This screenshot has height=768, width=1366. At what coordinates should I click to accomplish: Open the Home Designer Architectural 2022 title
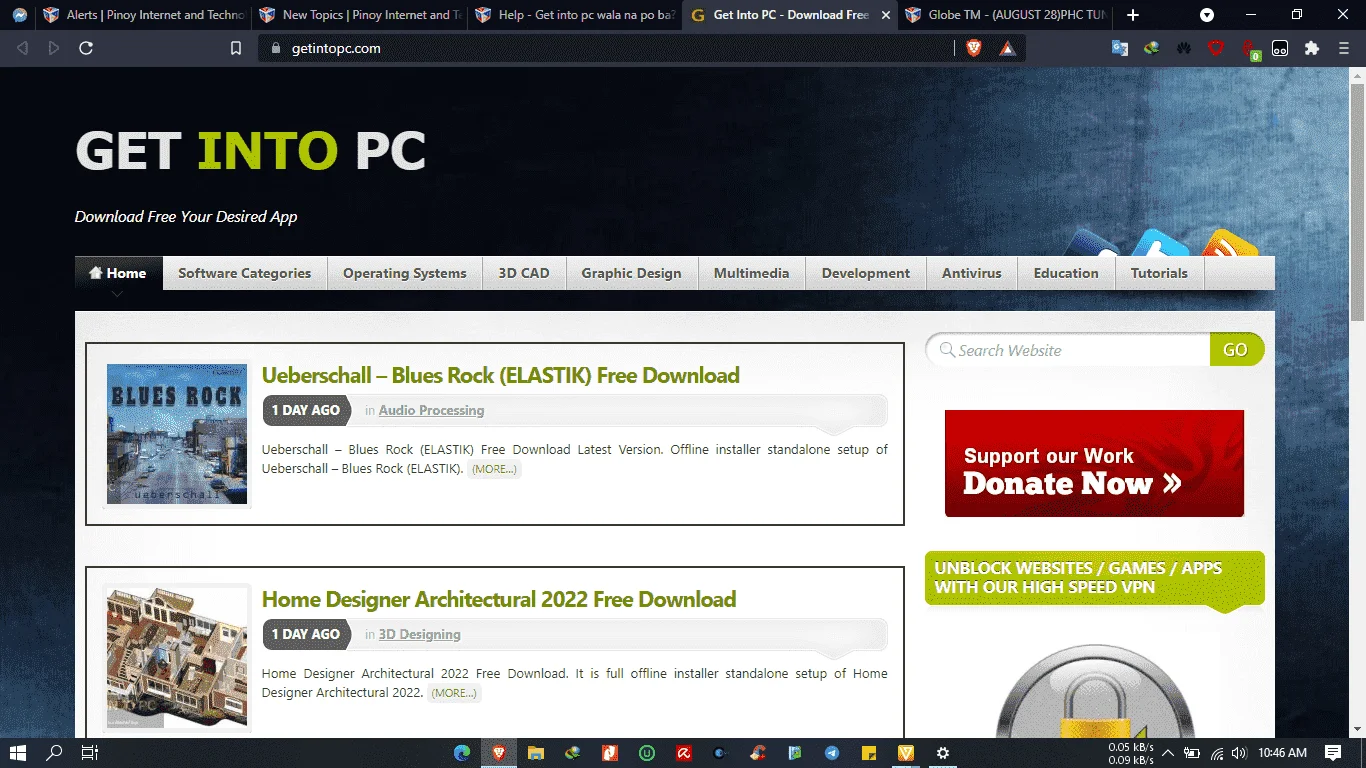point(499,600)
